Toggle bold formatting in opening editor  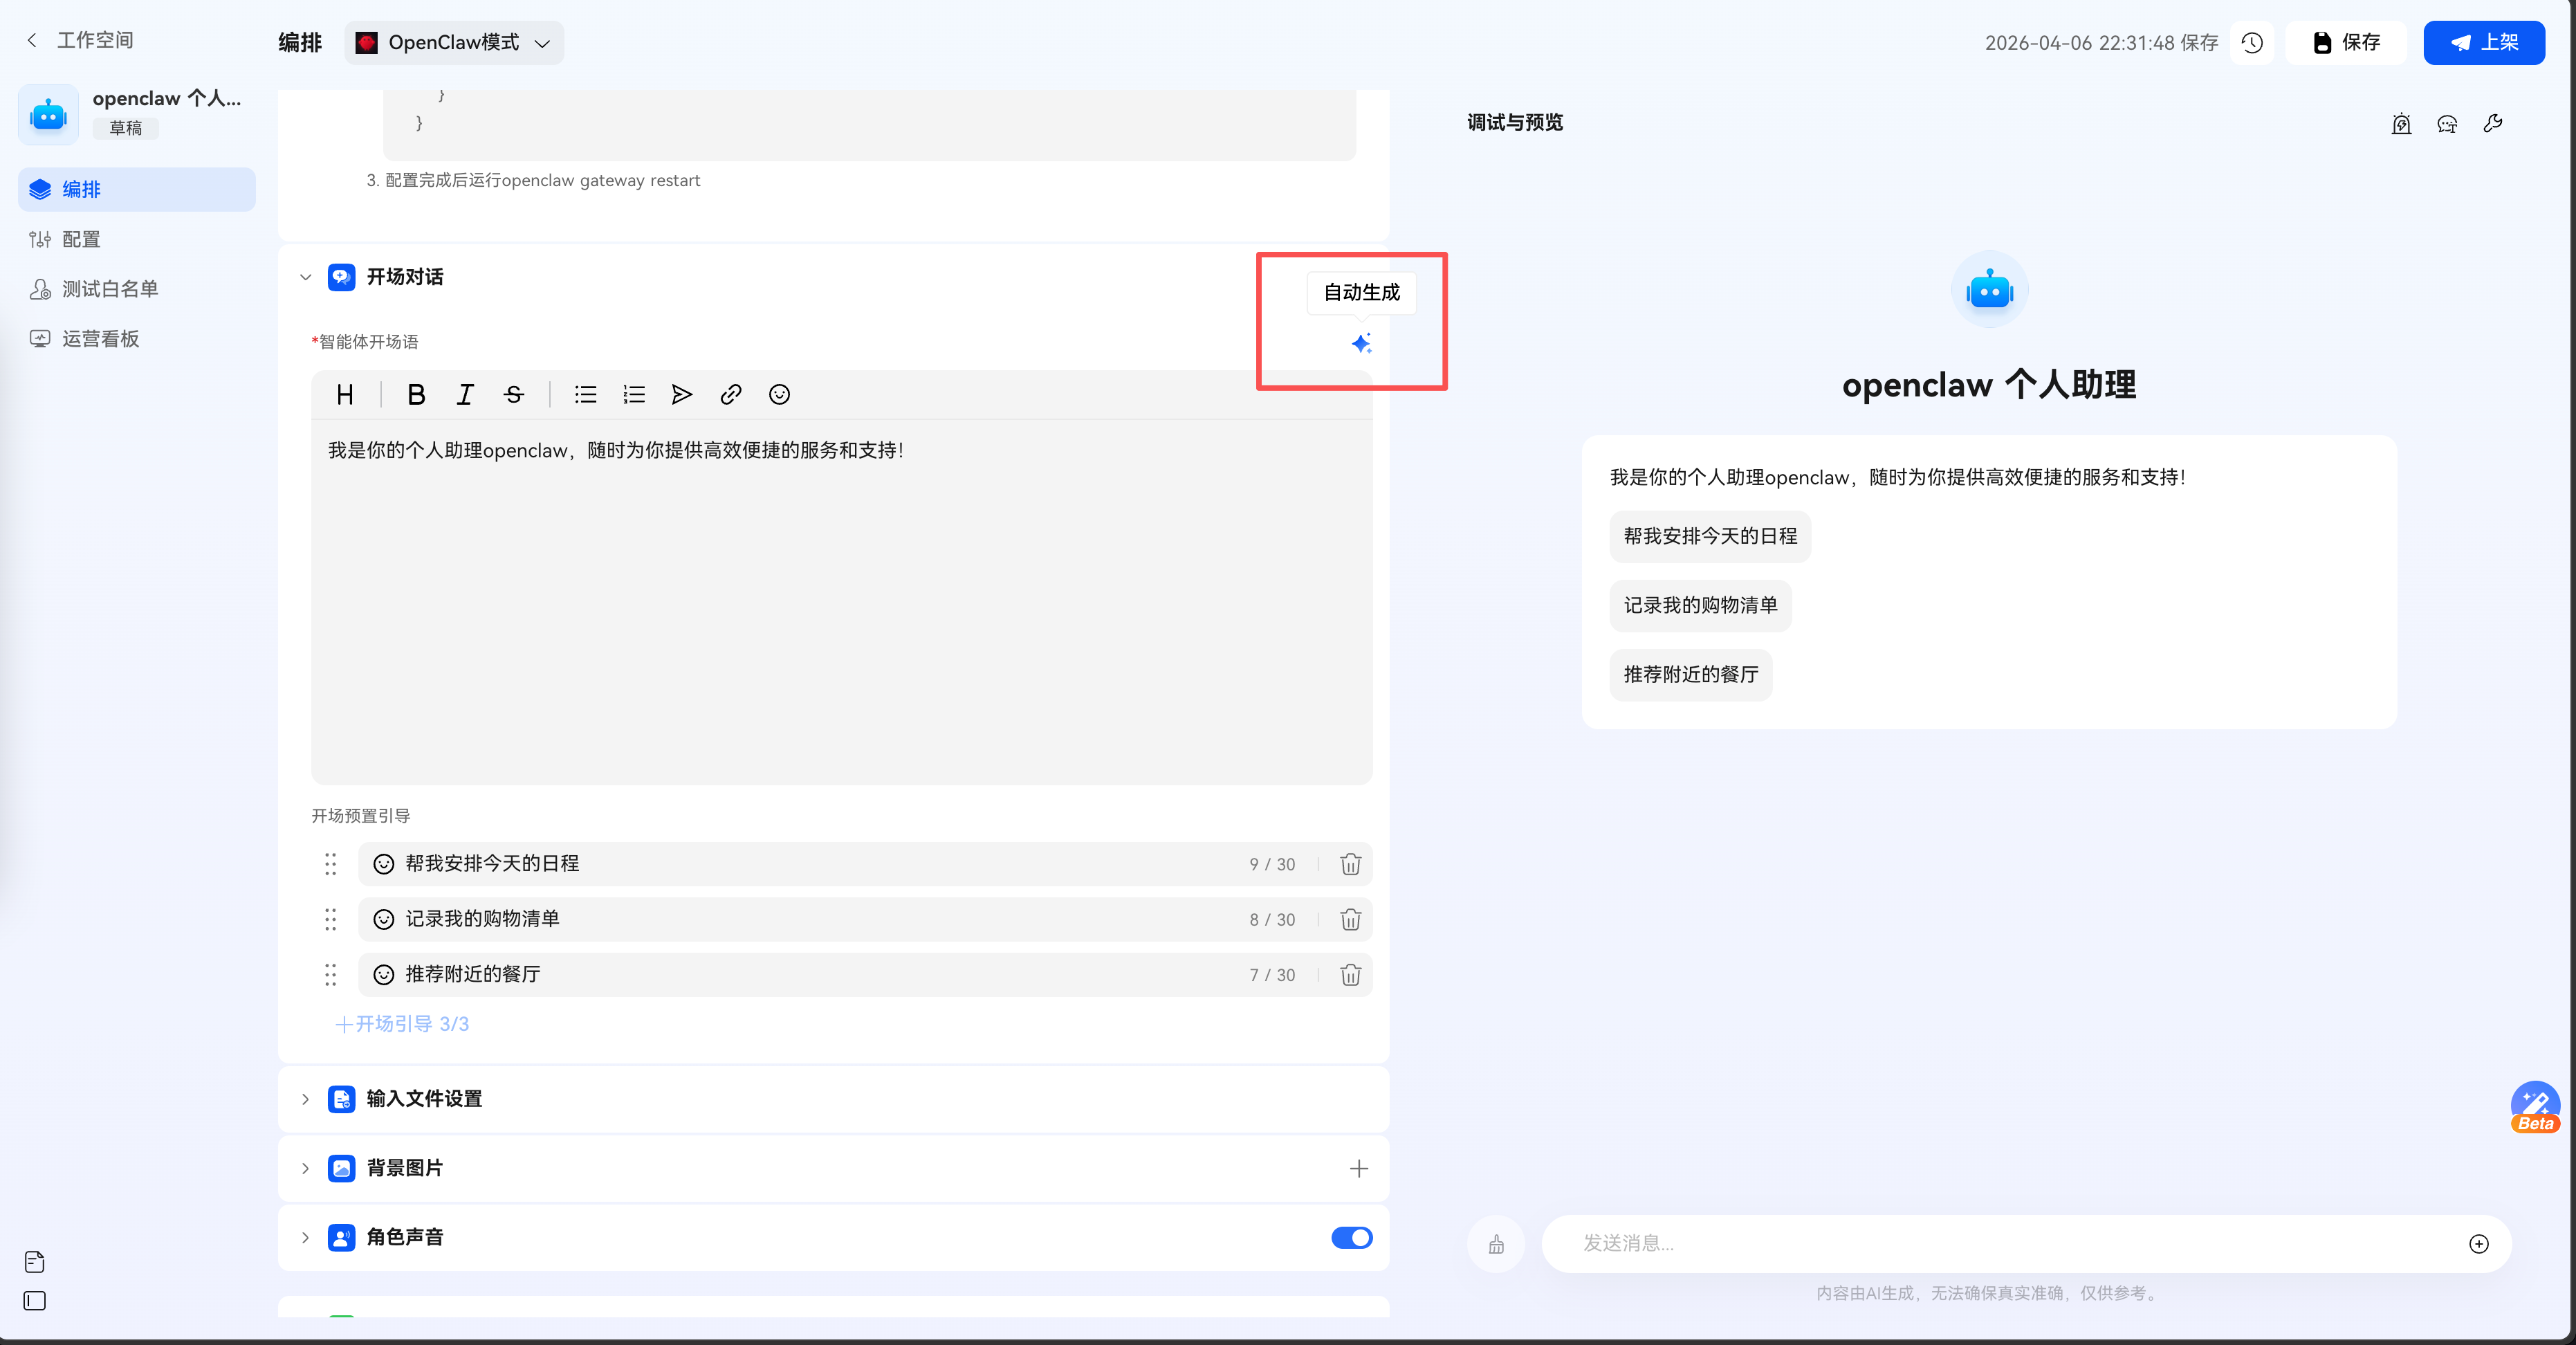click(417, 395)
